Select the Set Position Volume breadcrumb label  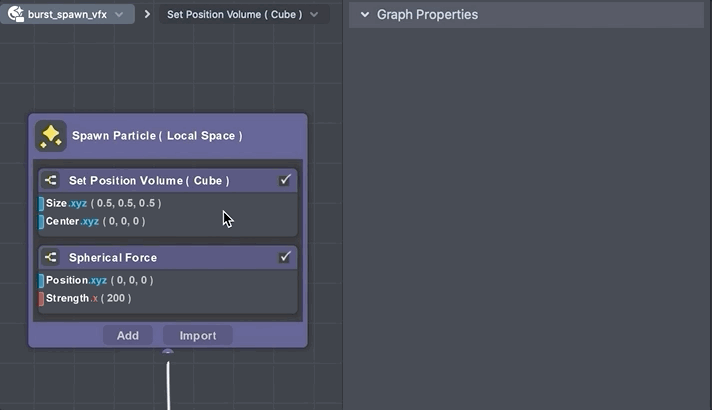(x=234, y=15)
